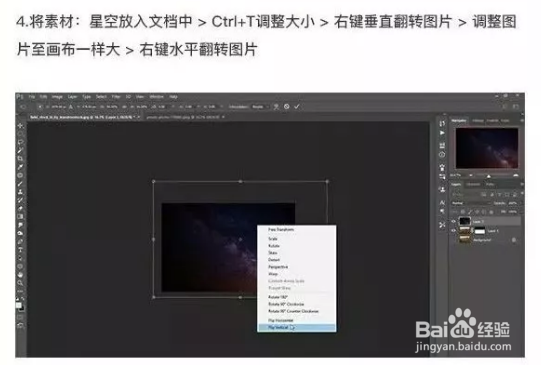The width and height of the screenshot is (541, 365).
Task: Select the Move tool
Action: pos(20,126)
